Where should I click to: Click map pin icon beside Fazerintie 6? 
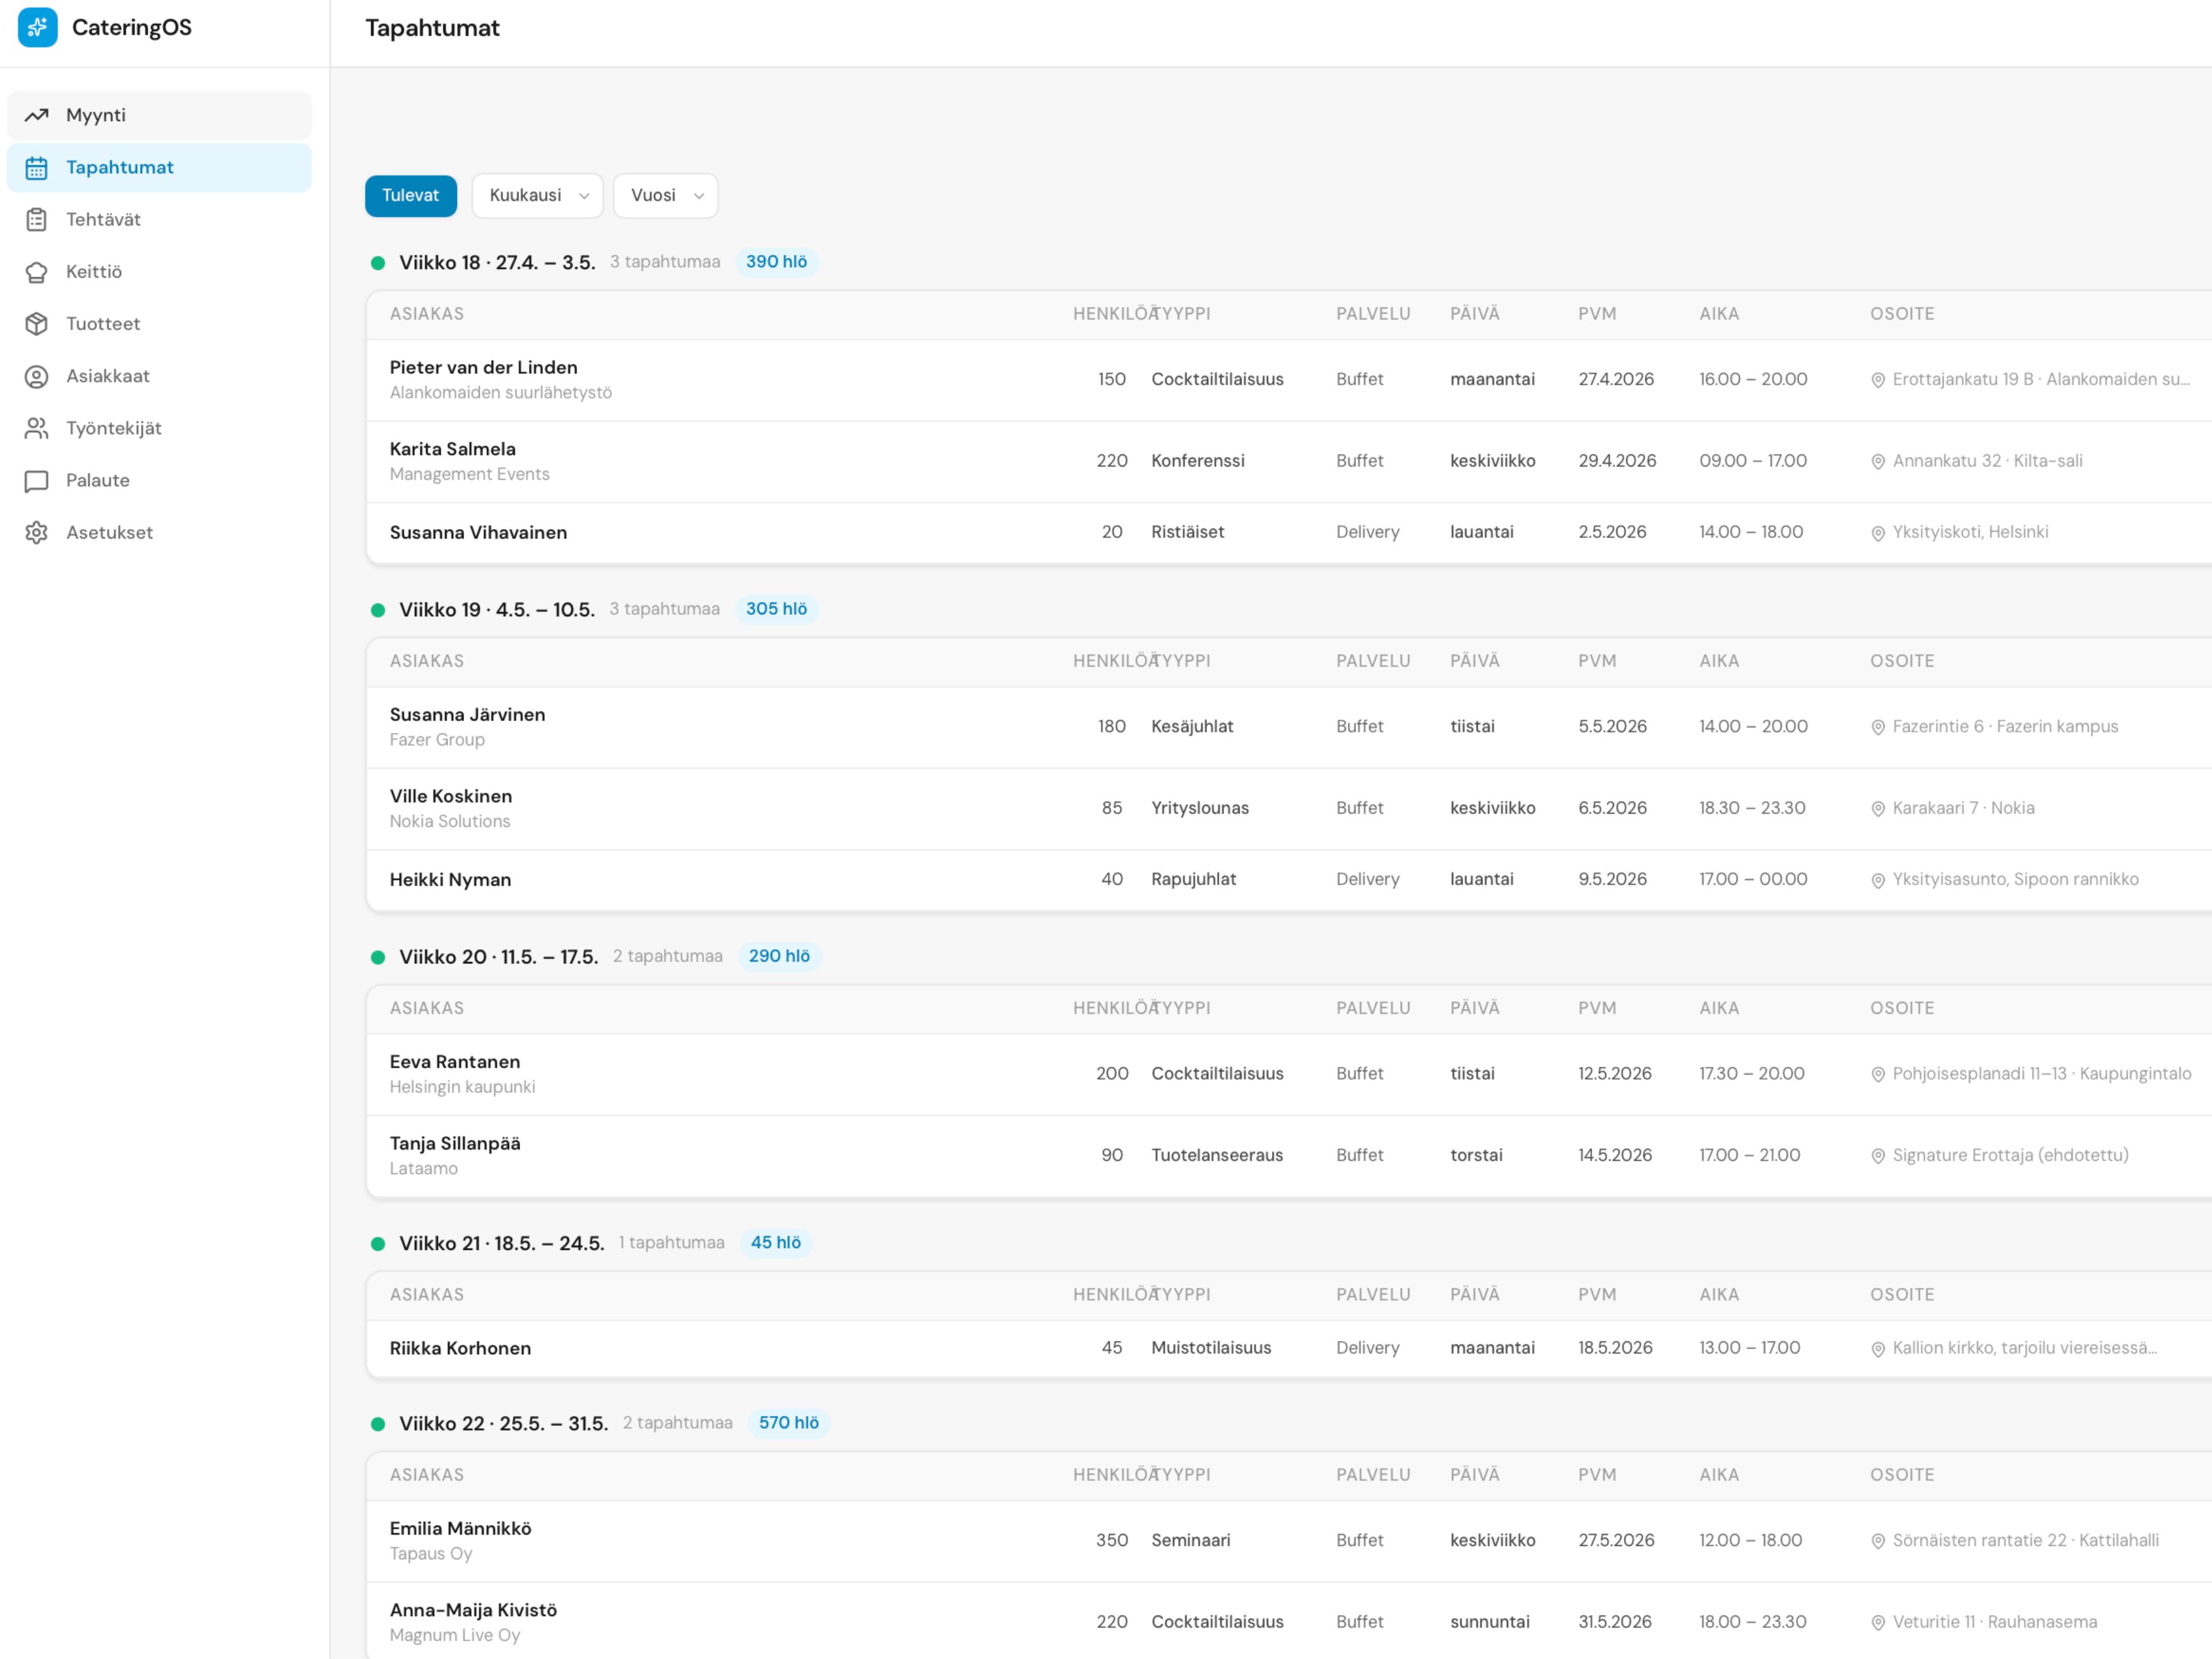(x=1877, y=727)
